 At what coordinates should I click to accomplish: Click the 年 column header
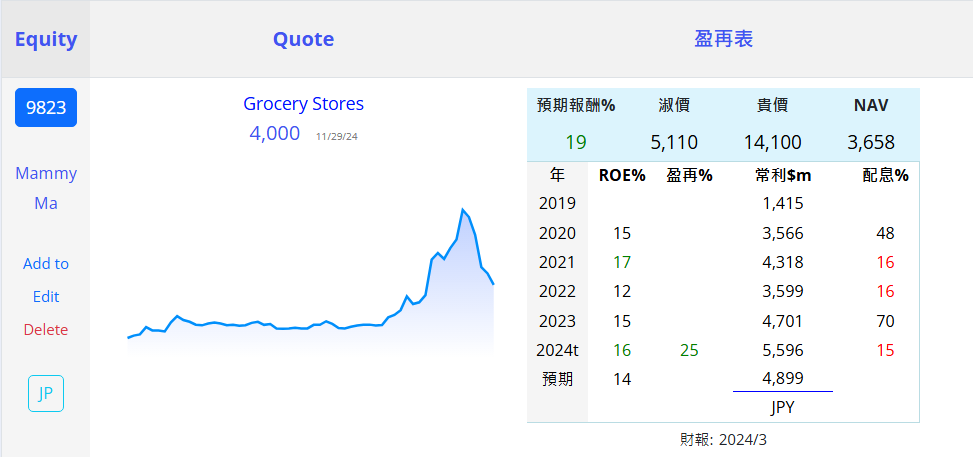[557, 176]
